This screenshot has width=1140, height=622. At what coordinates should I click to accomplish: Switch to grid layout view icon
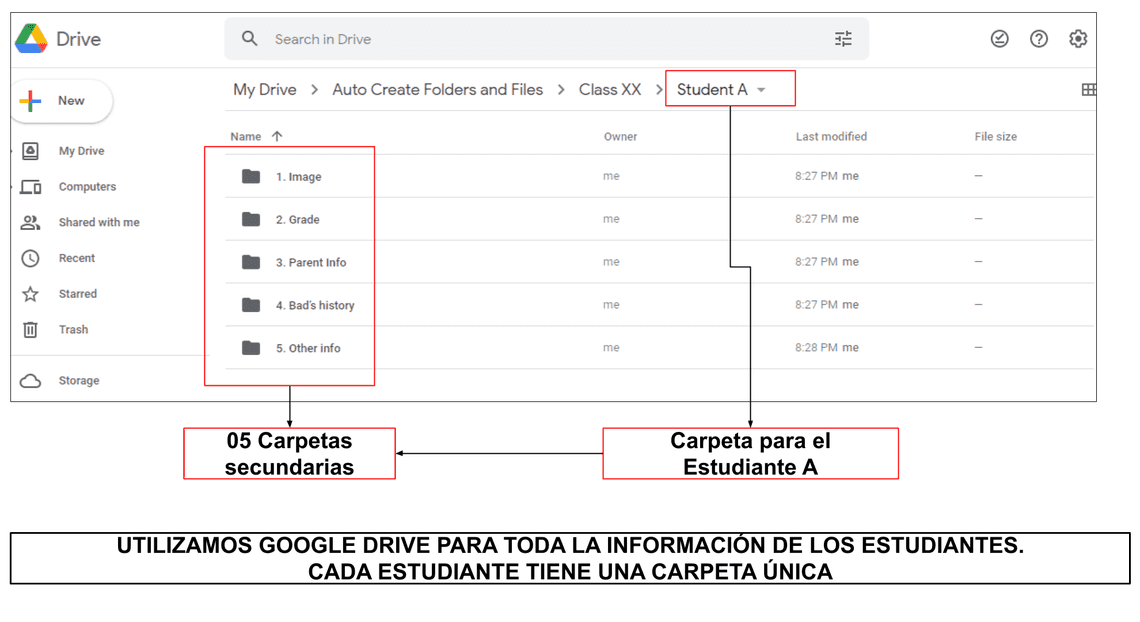pos(1088,90)
